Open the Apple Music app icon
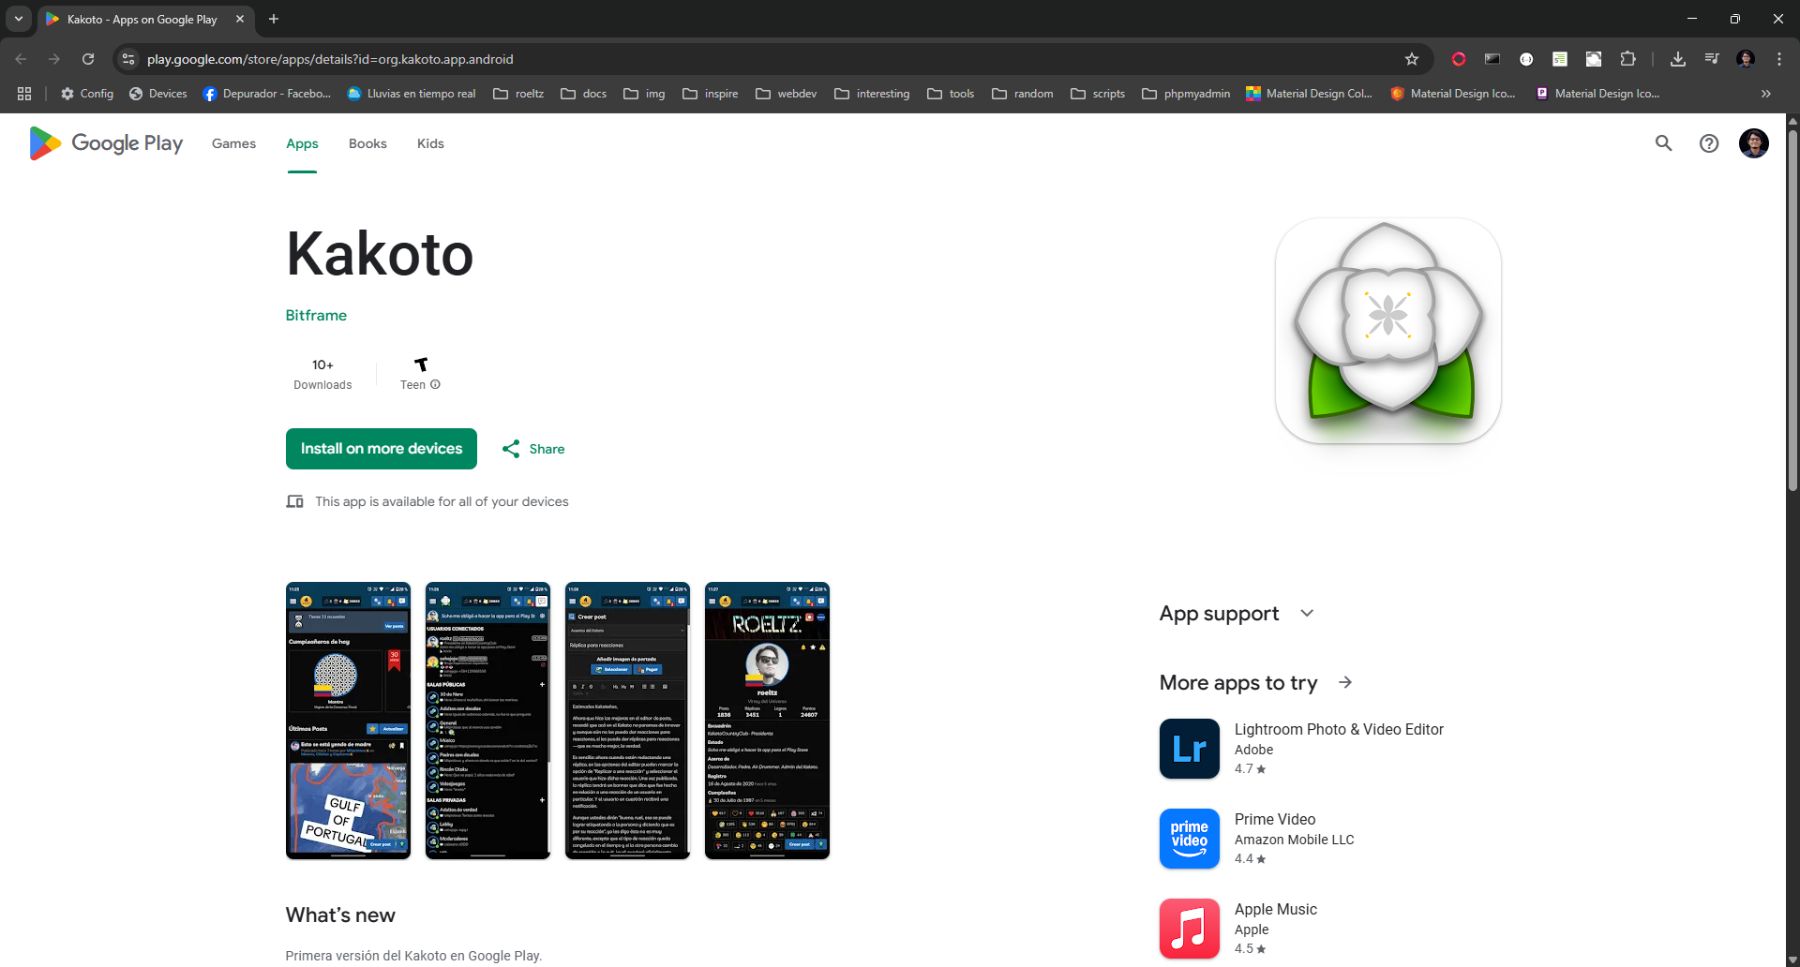1800x967 pixels. [x=1189, y=928]
